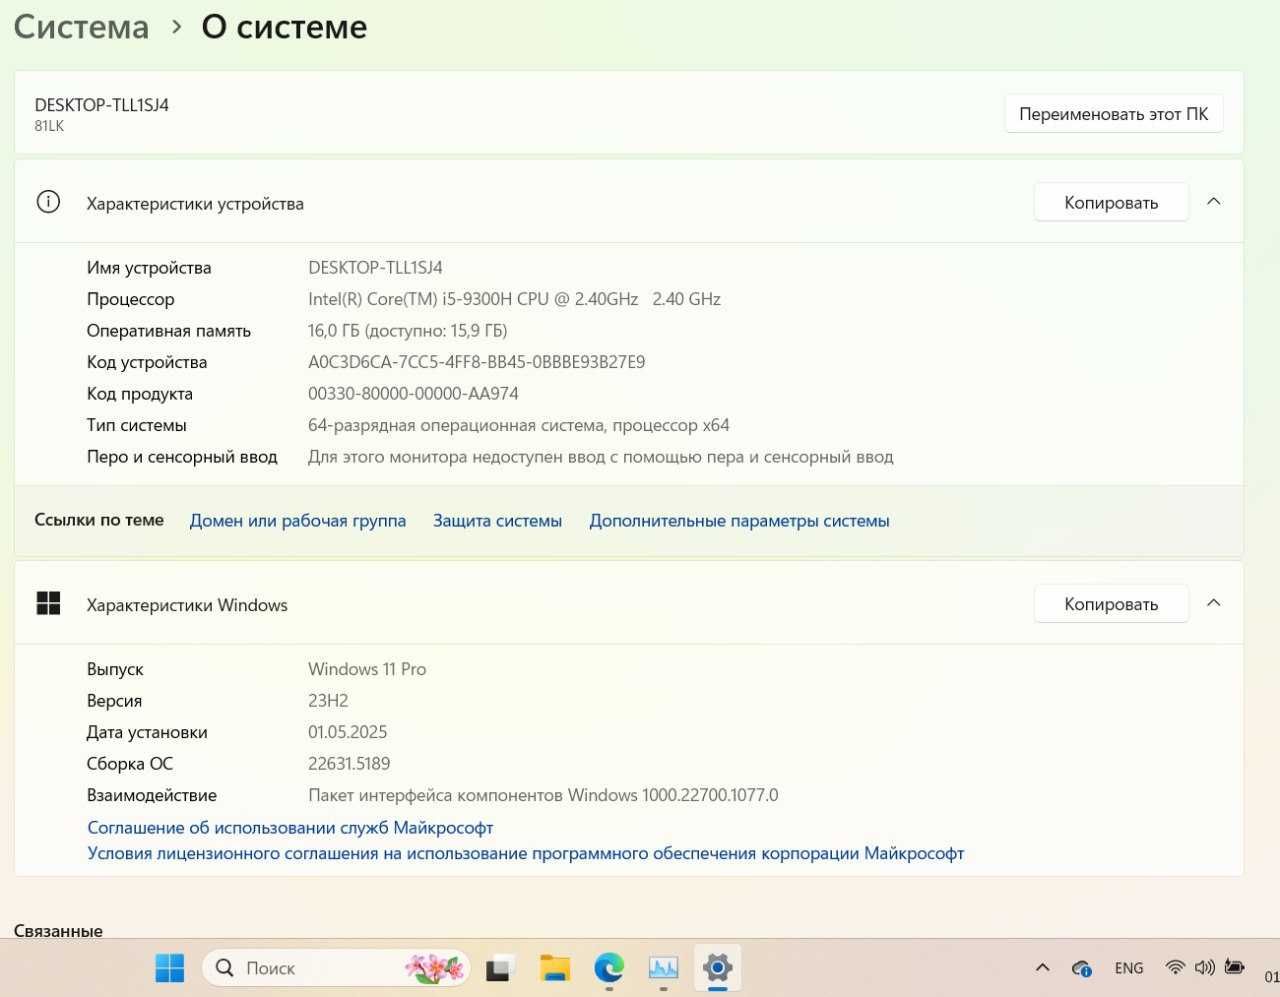Open Домен или рабочая группа link
Screen dimensions: 1280x997
(x=298, y=521)
